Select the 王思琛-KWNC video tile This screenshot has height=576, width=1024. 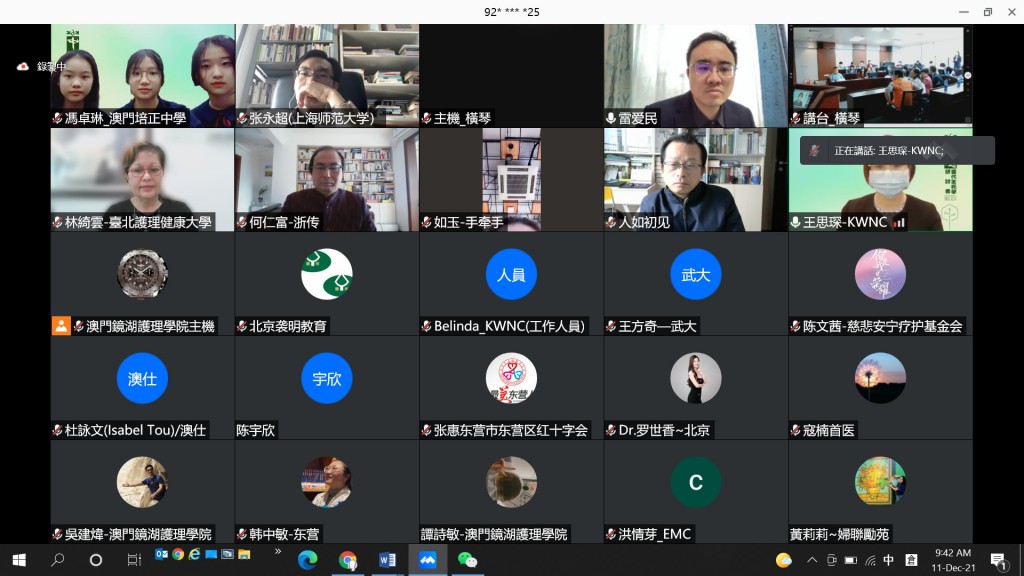[880, 180]
